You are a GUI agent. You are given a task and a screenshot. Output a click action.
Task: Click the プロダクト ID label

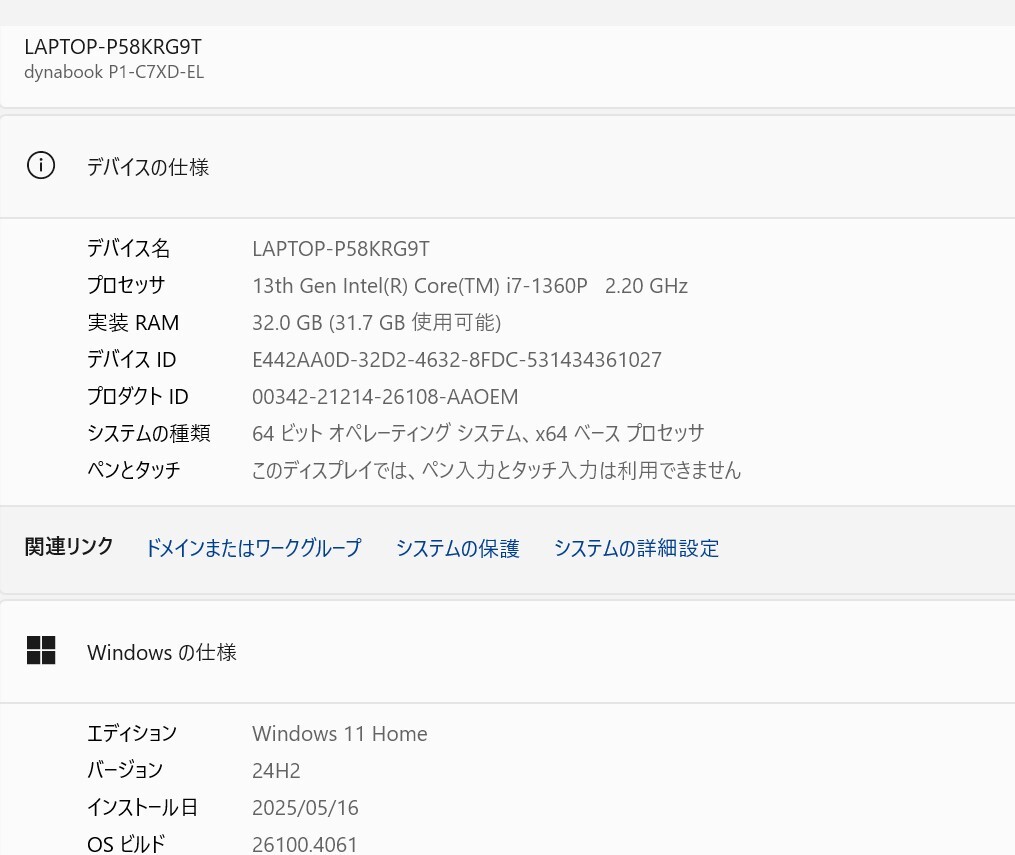(138, 396)
